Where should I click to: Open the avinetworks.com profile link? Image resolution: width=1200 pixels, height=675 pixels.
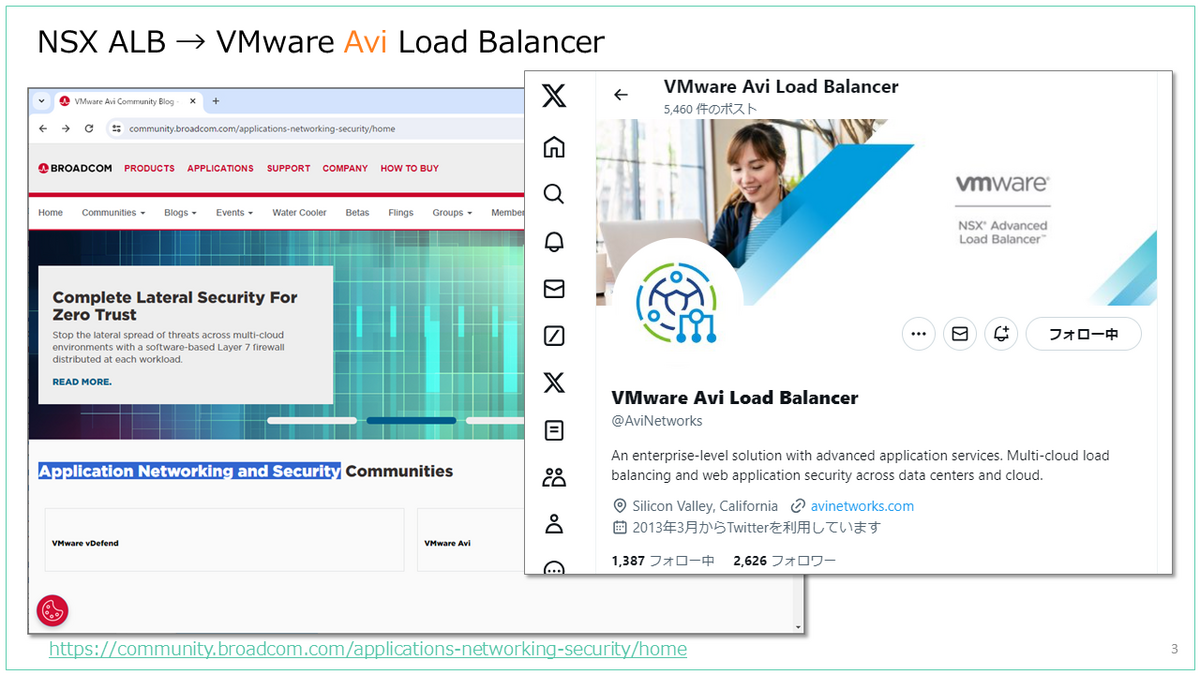pos(862,506)
